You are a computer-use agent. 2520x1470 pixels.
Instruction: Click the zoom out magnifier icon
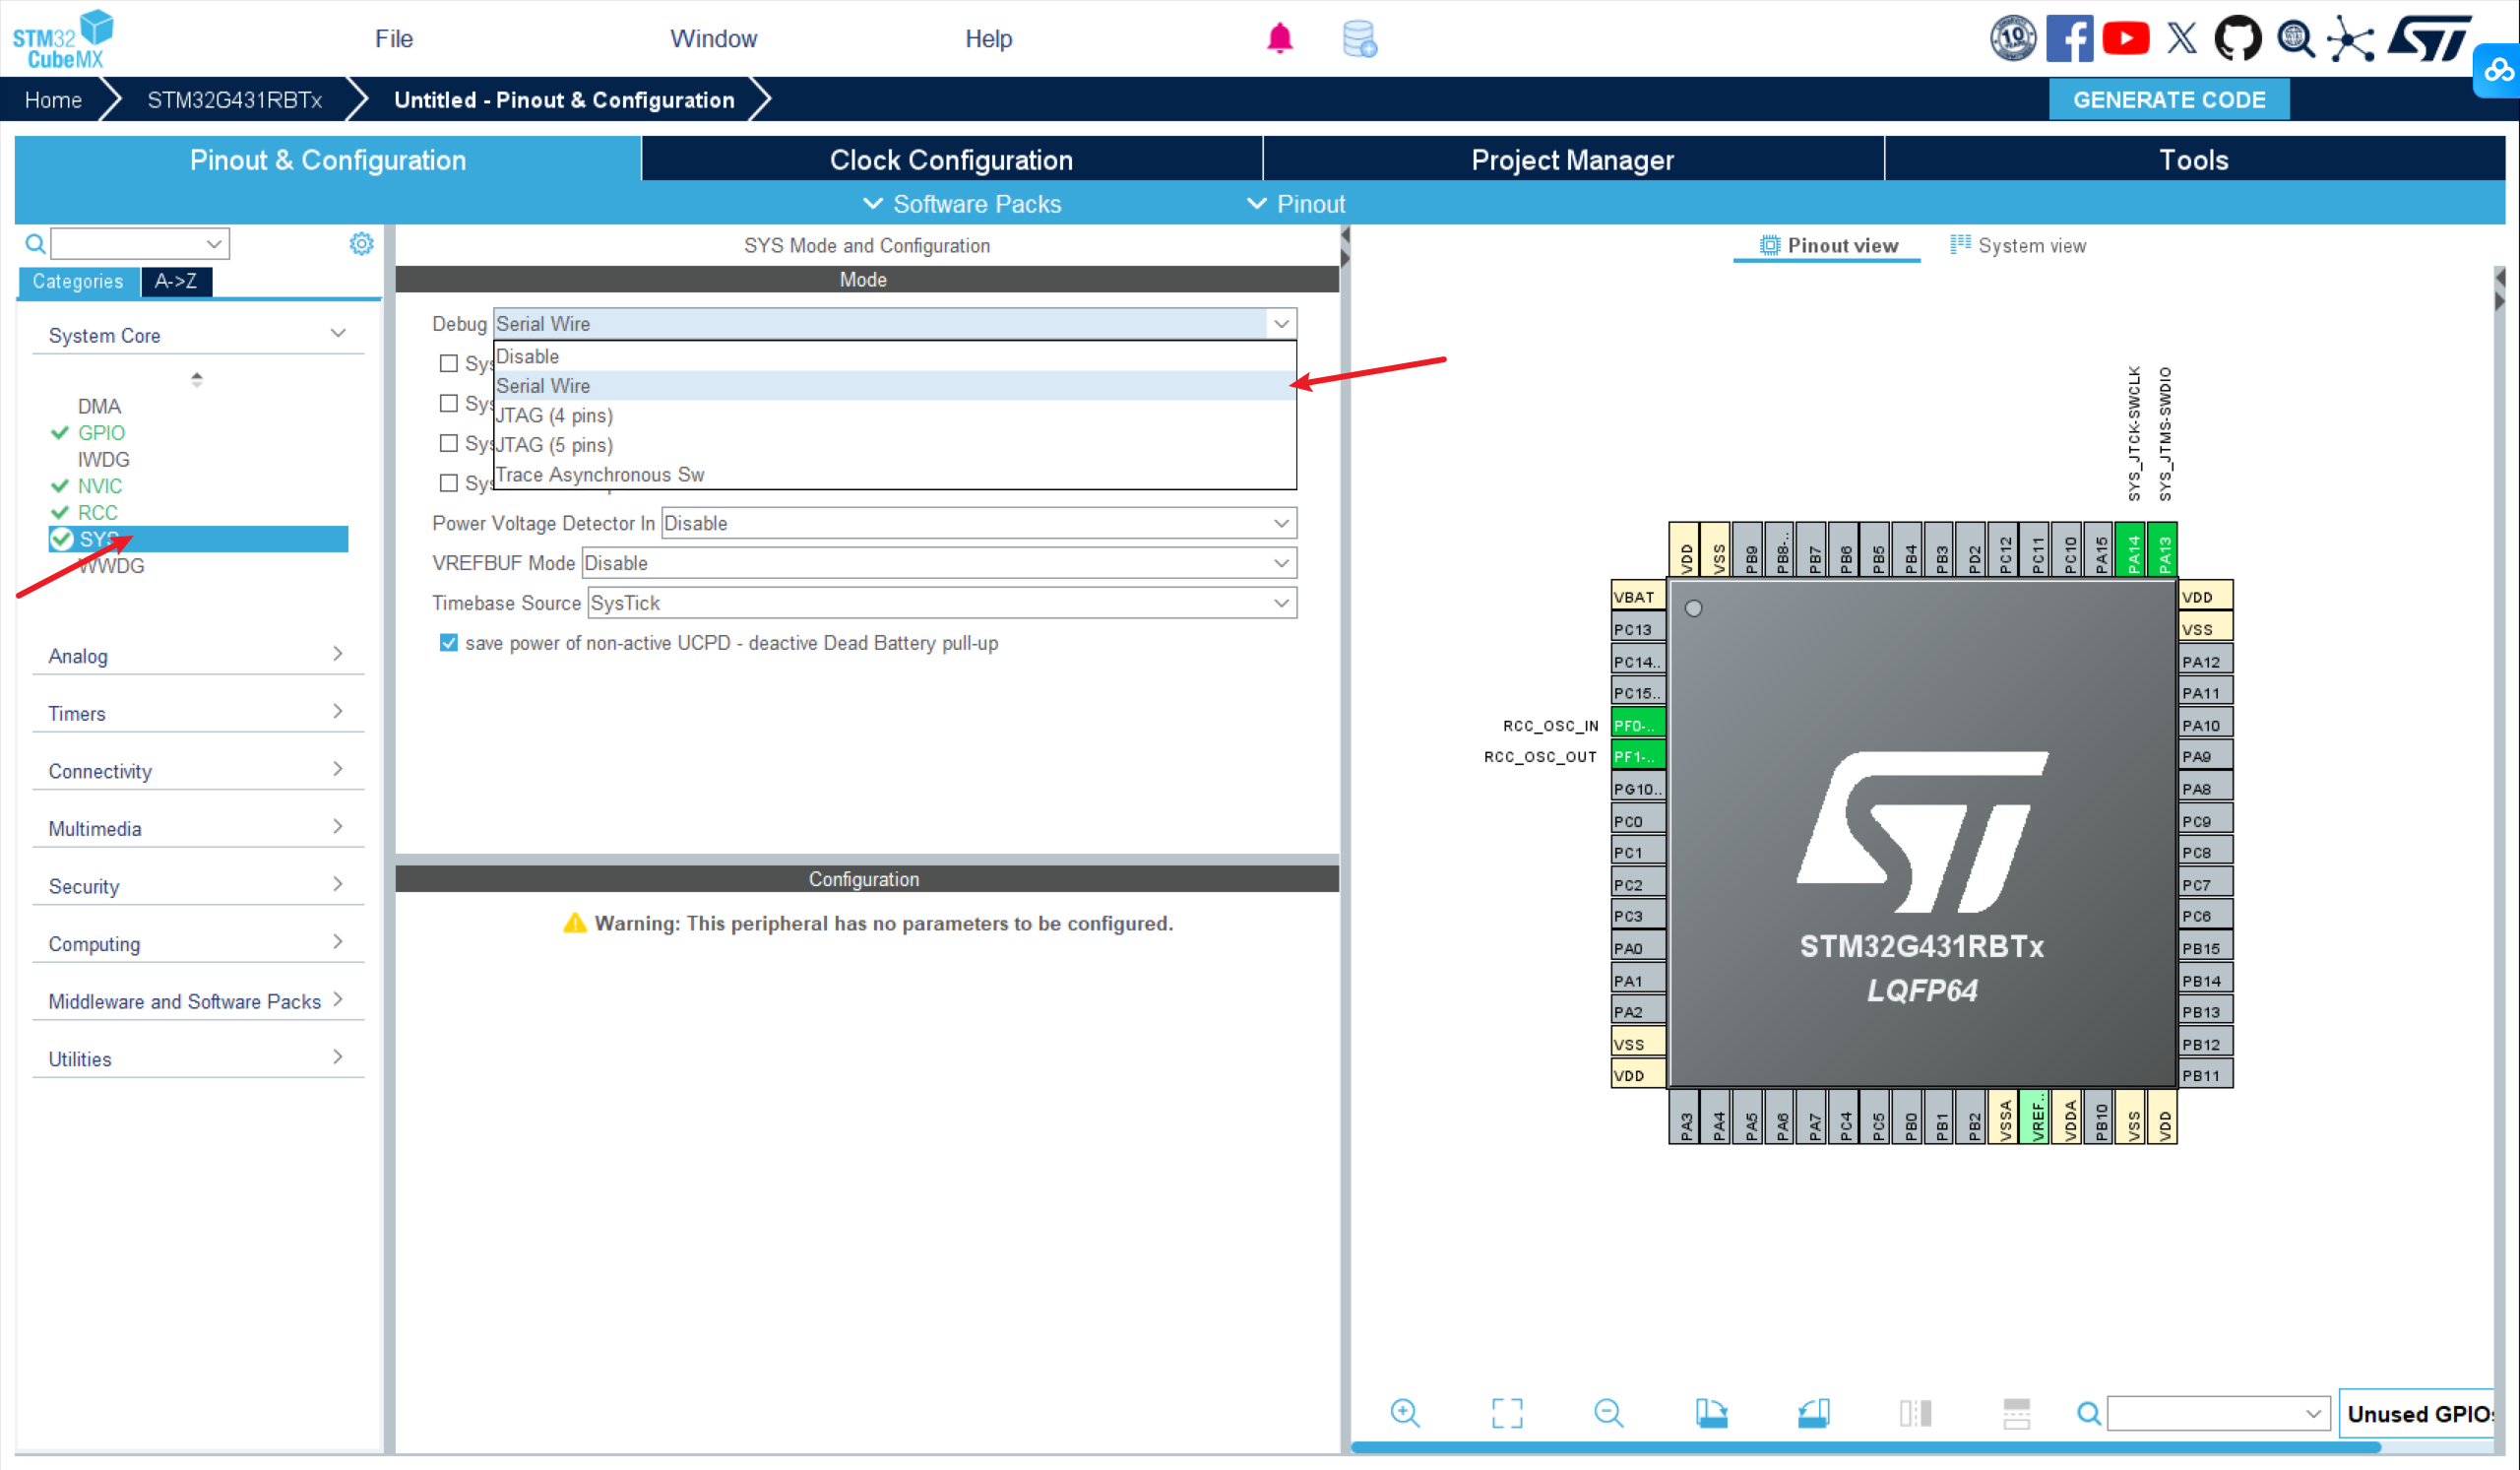pyautogui.click(x=1608, y=1412)
